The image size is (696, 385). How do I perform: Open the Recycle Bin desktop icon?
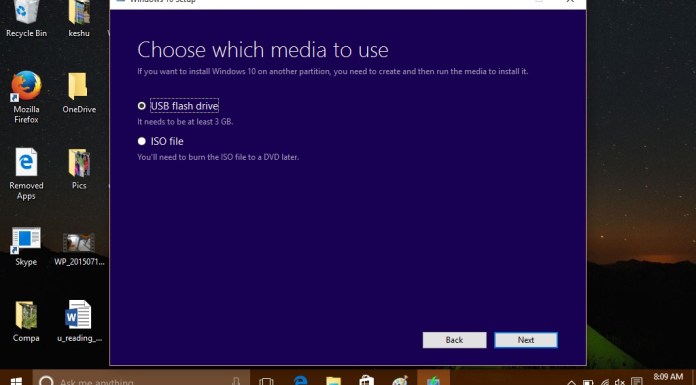(x=26, y=19)
